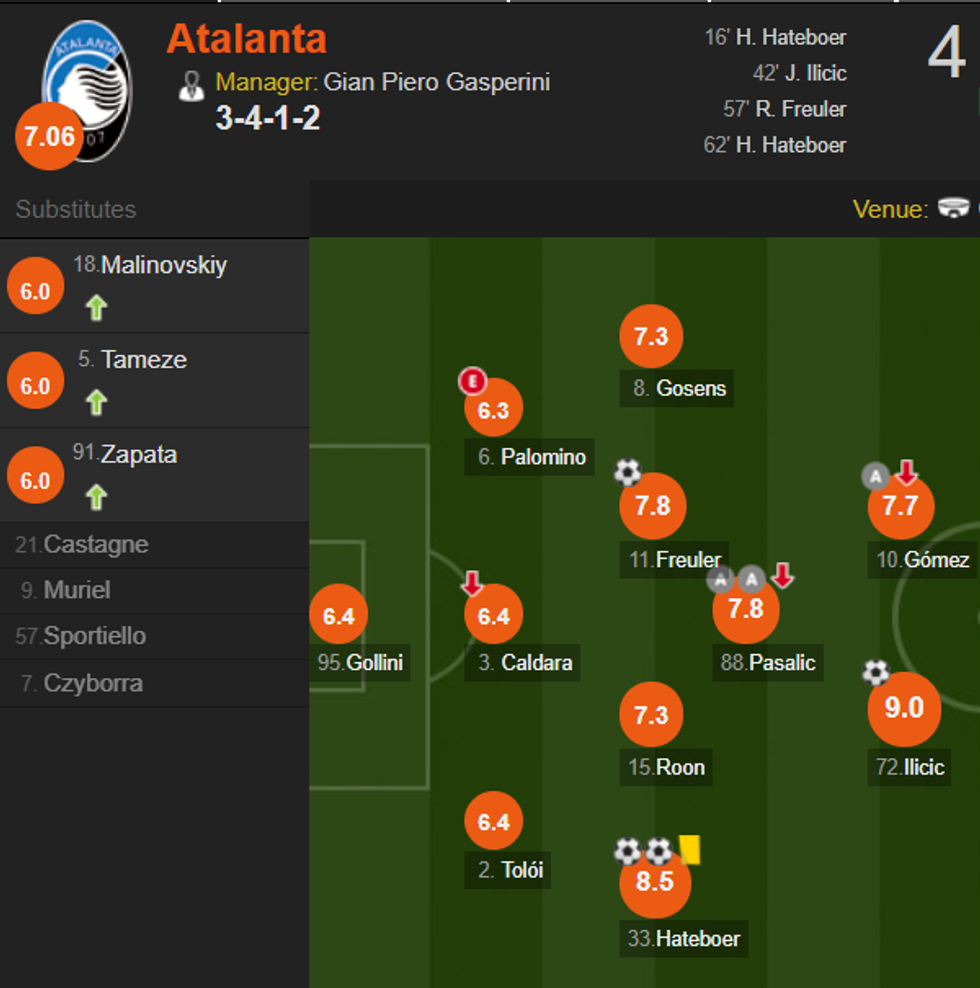Click Gollini's 6.4 rating circle

tap(339, 616)
